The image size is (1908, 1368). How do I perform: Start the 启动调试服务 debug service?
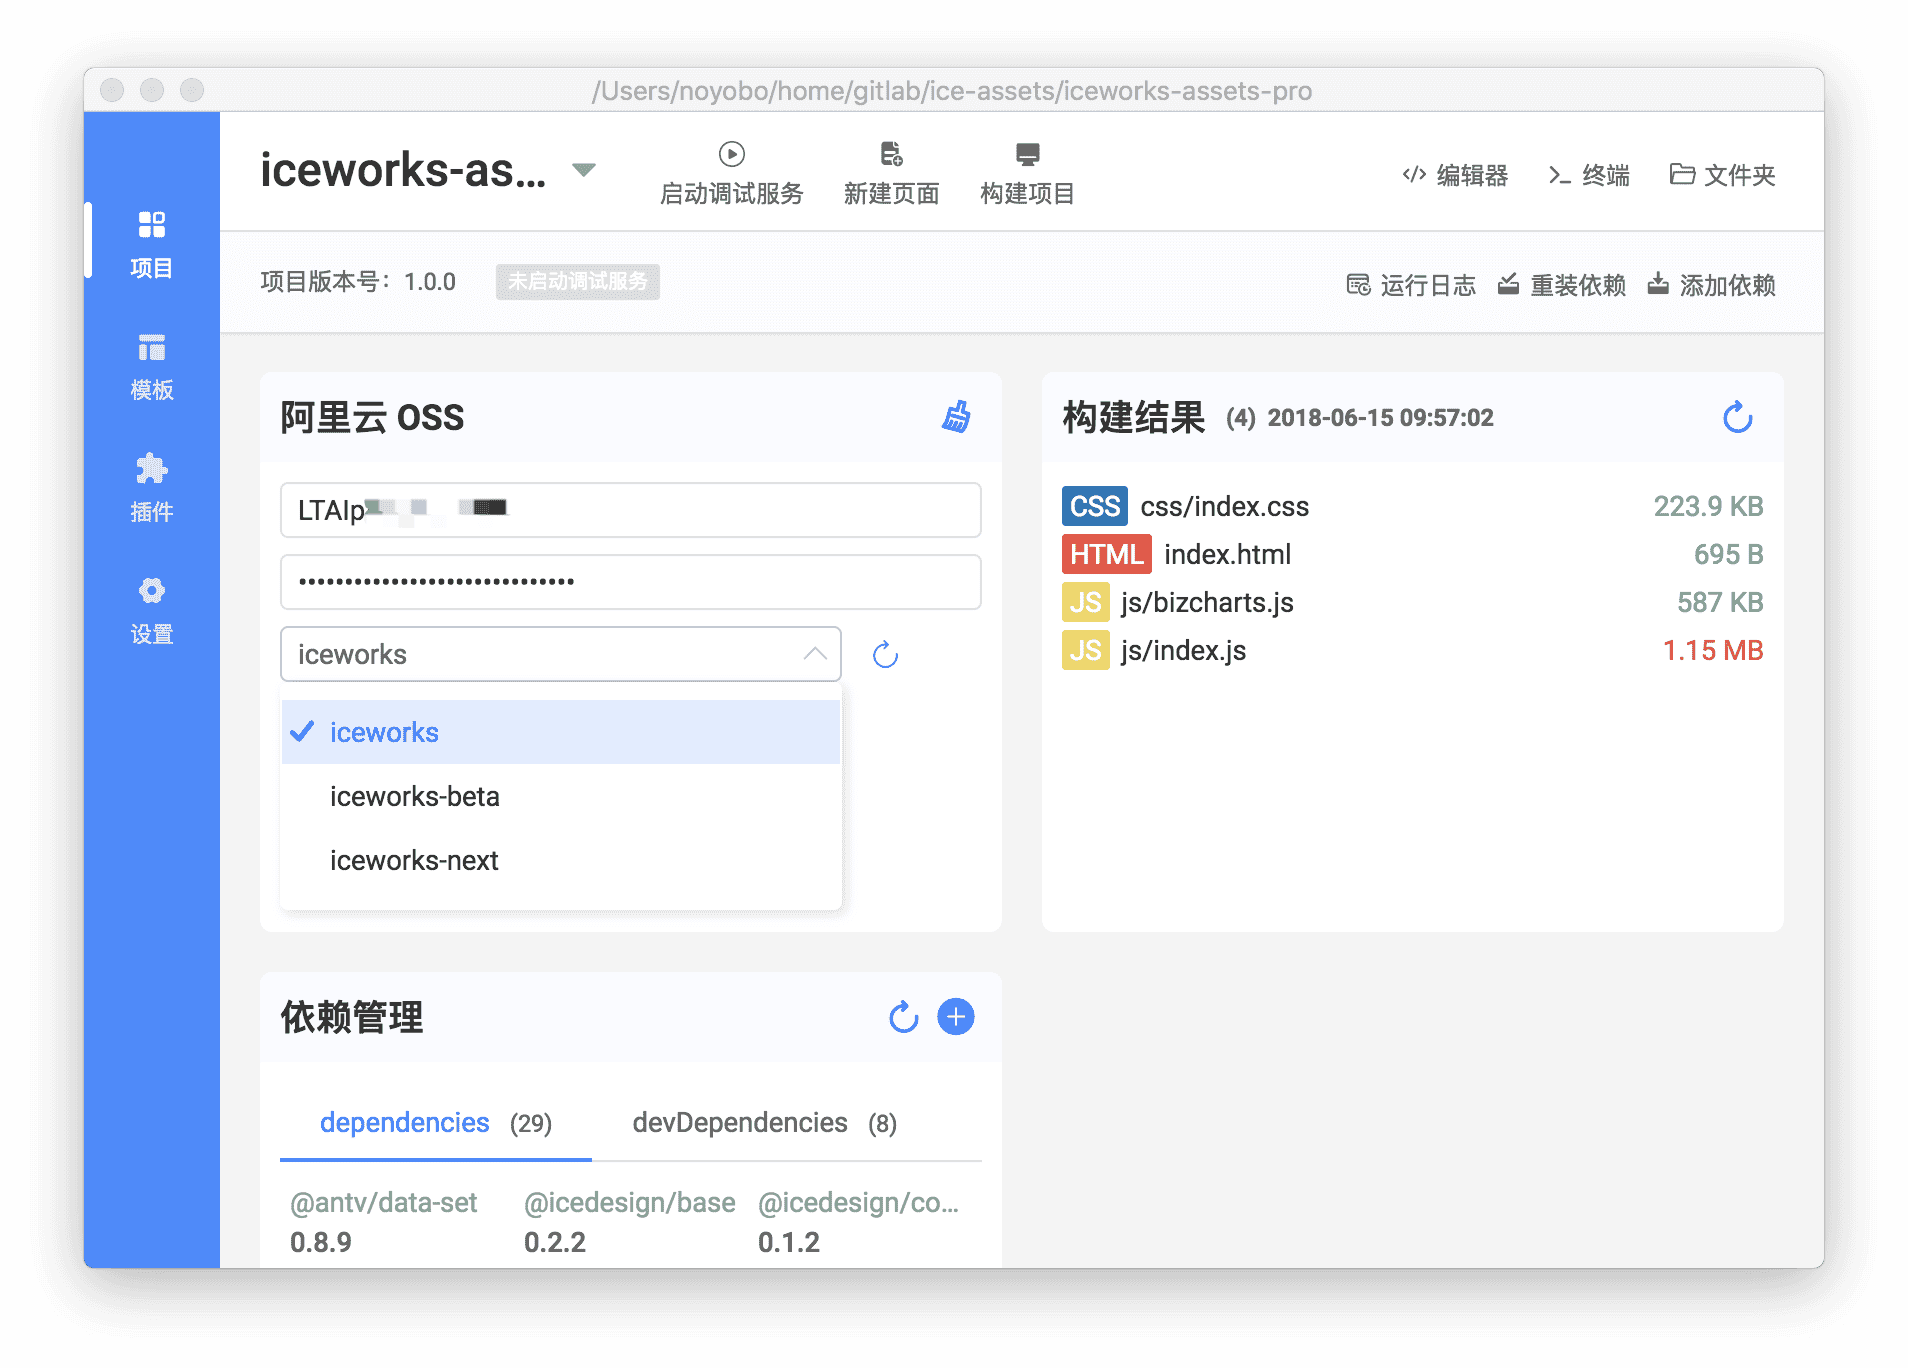(x=731, y=172)
